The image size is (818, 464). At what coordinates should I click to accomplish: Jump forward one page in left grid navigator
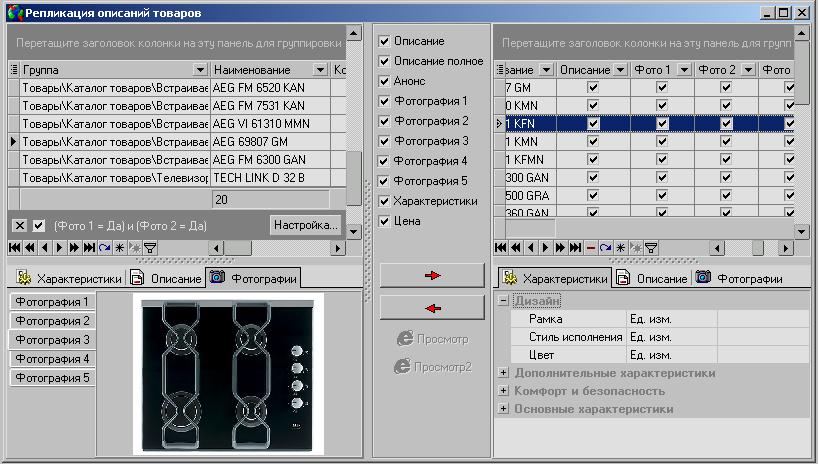point(74,248)
